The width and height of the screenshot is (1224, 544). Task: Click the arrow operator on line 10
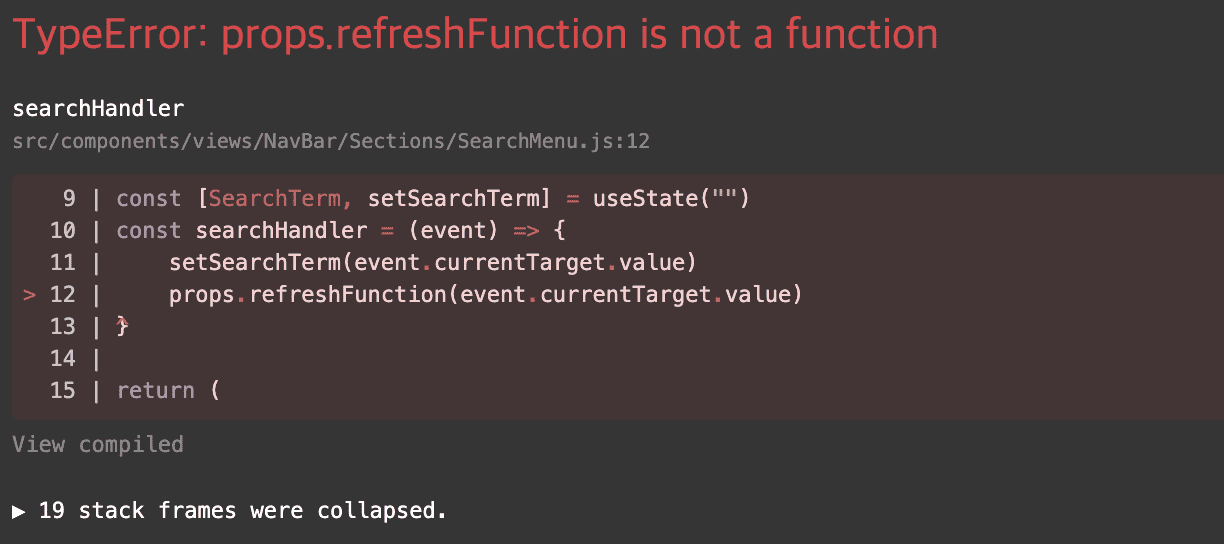[x=526, y=231]
